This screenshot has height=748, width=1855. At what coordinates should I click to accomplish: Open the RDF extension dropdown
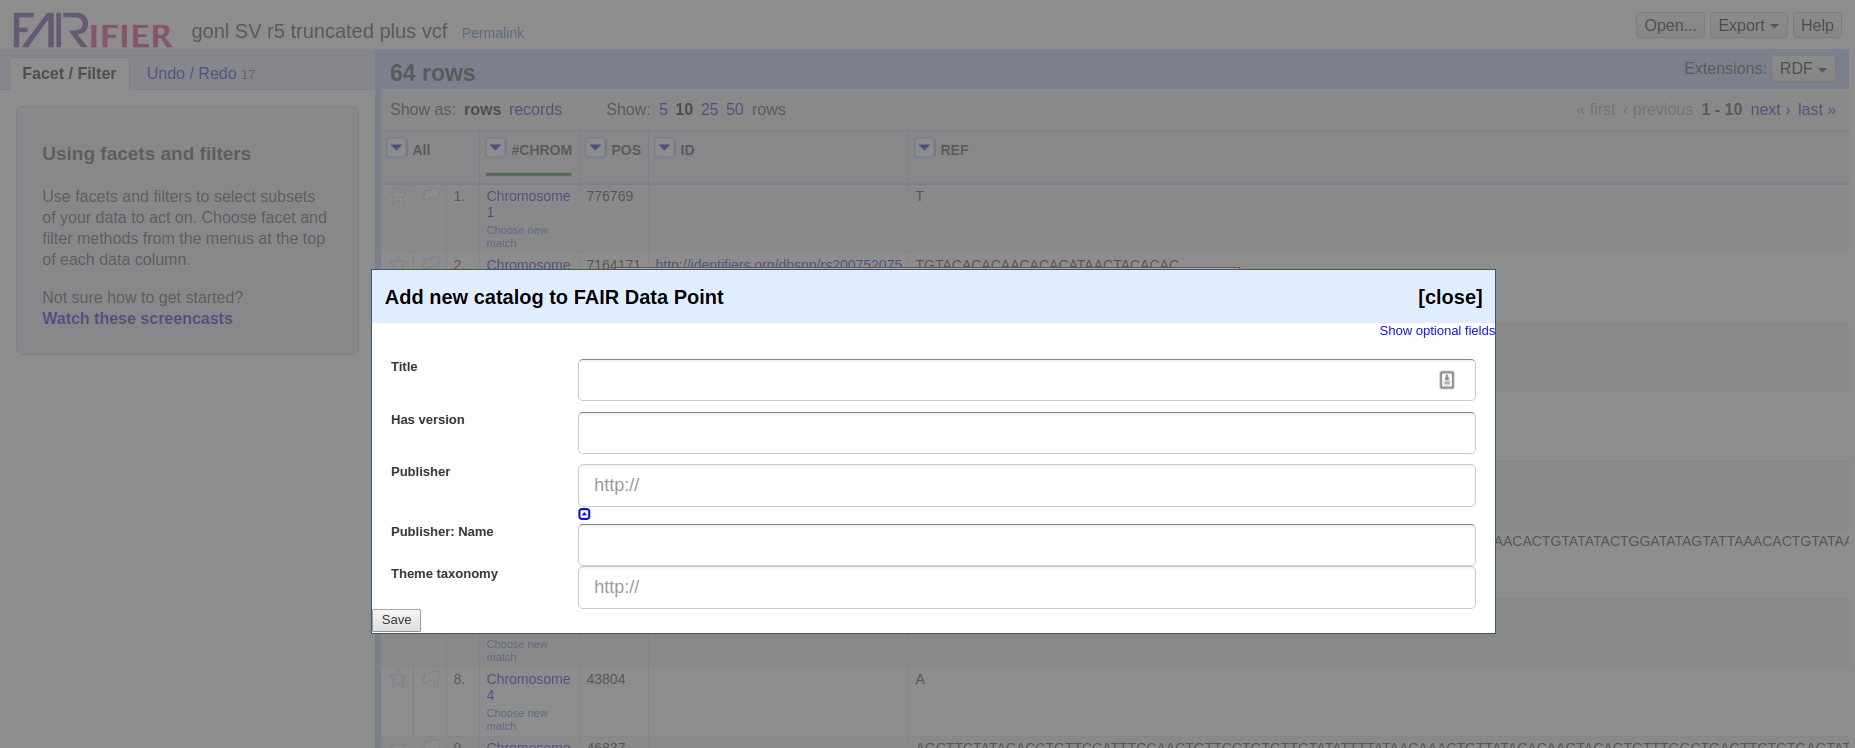coord(1803,69)
